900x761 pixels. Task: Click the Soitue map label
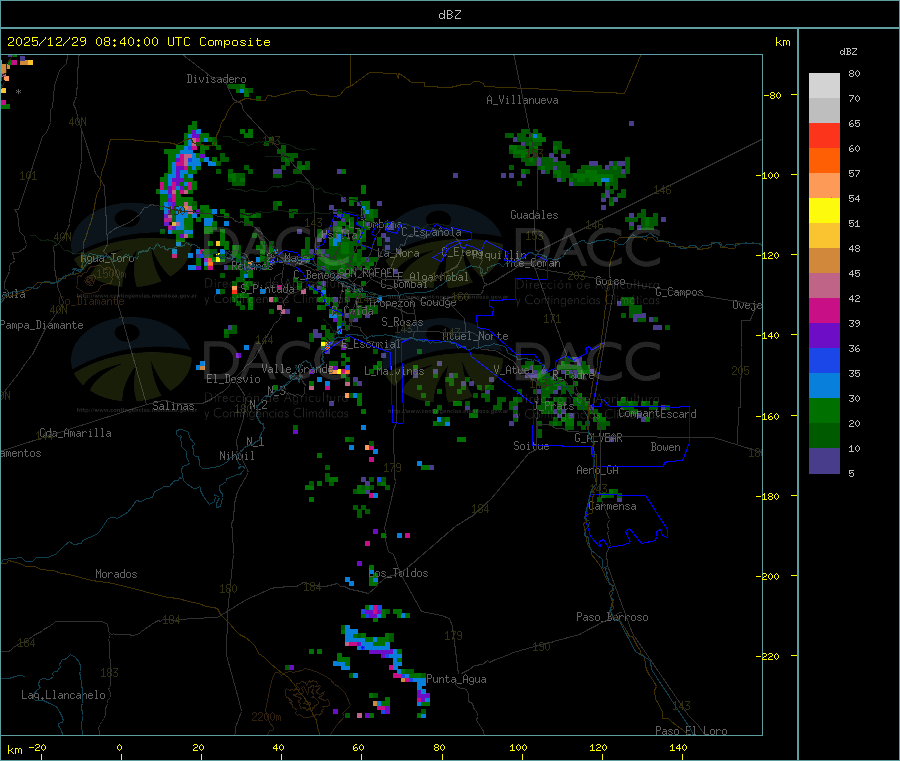click(532, 446)
